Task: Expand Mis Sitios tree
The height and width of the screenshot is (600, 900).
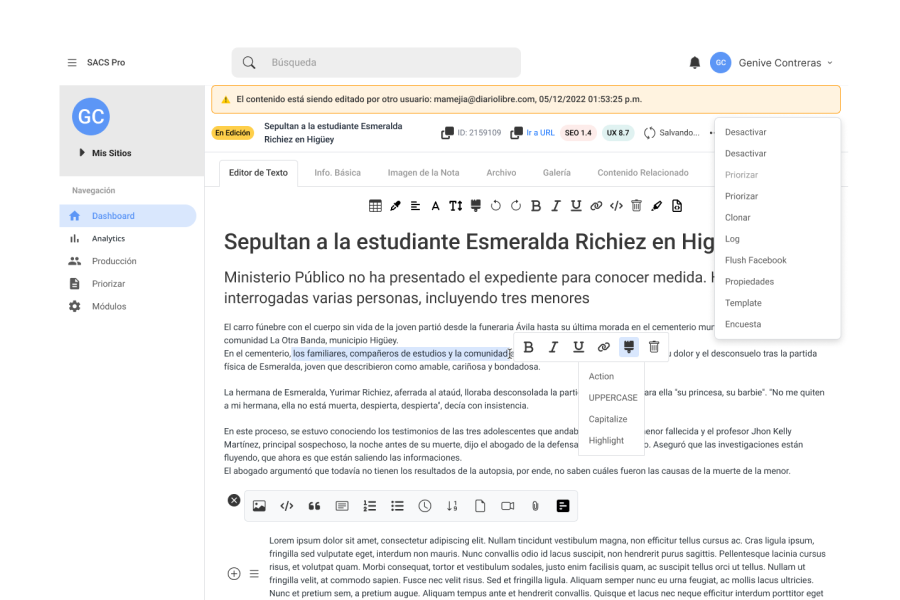Action: [x=82, y=153]
